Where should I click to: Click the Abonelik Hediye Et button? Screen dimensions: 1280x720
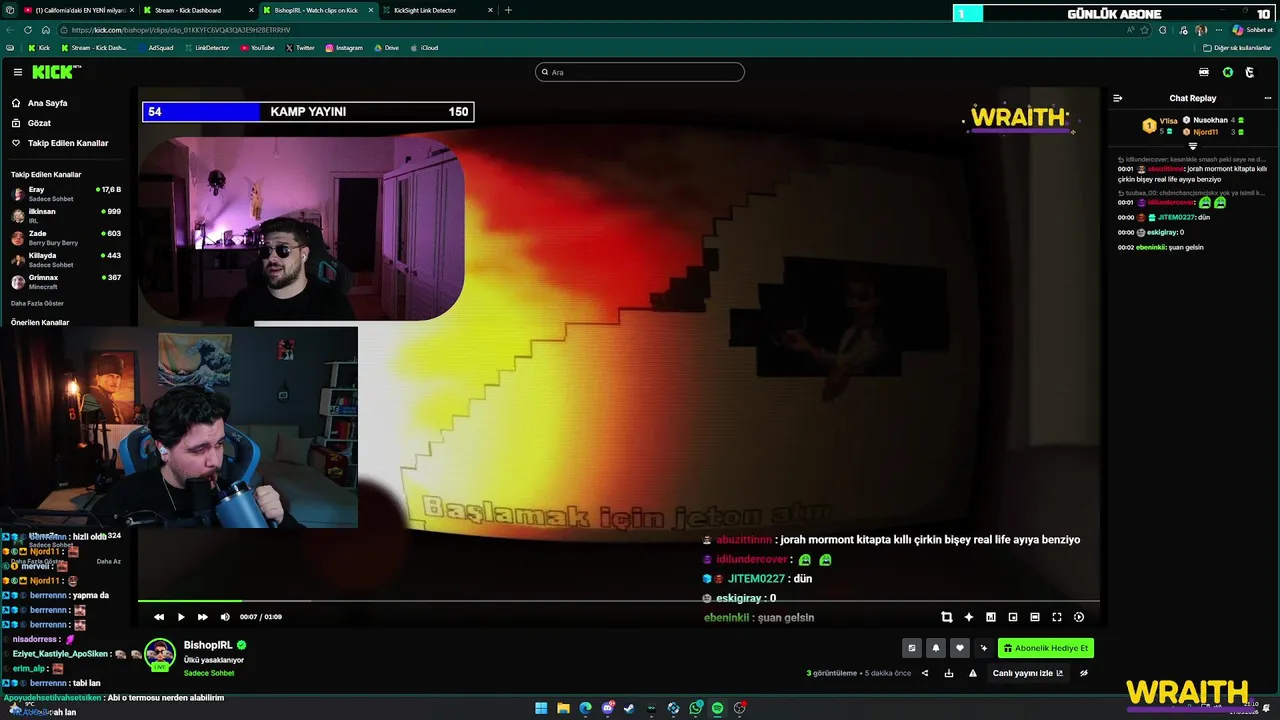1045,648
